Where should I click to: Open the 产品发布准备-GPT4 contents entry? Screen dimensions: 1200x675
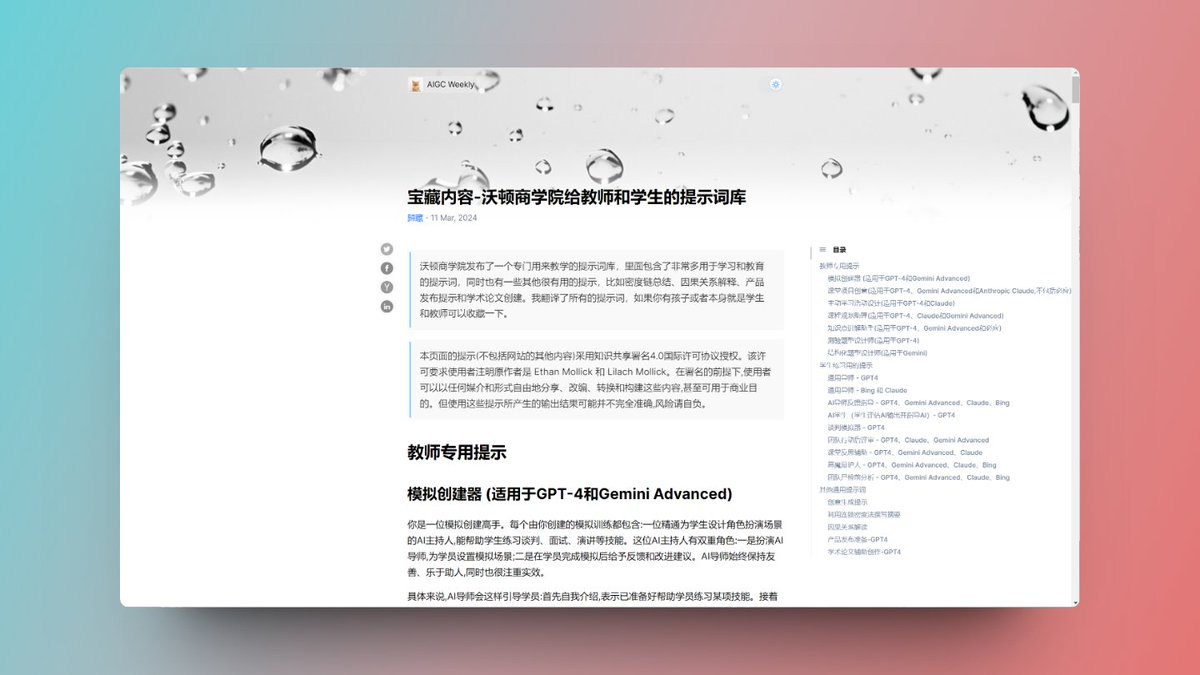click(857, 539)
